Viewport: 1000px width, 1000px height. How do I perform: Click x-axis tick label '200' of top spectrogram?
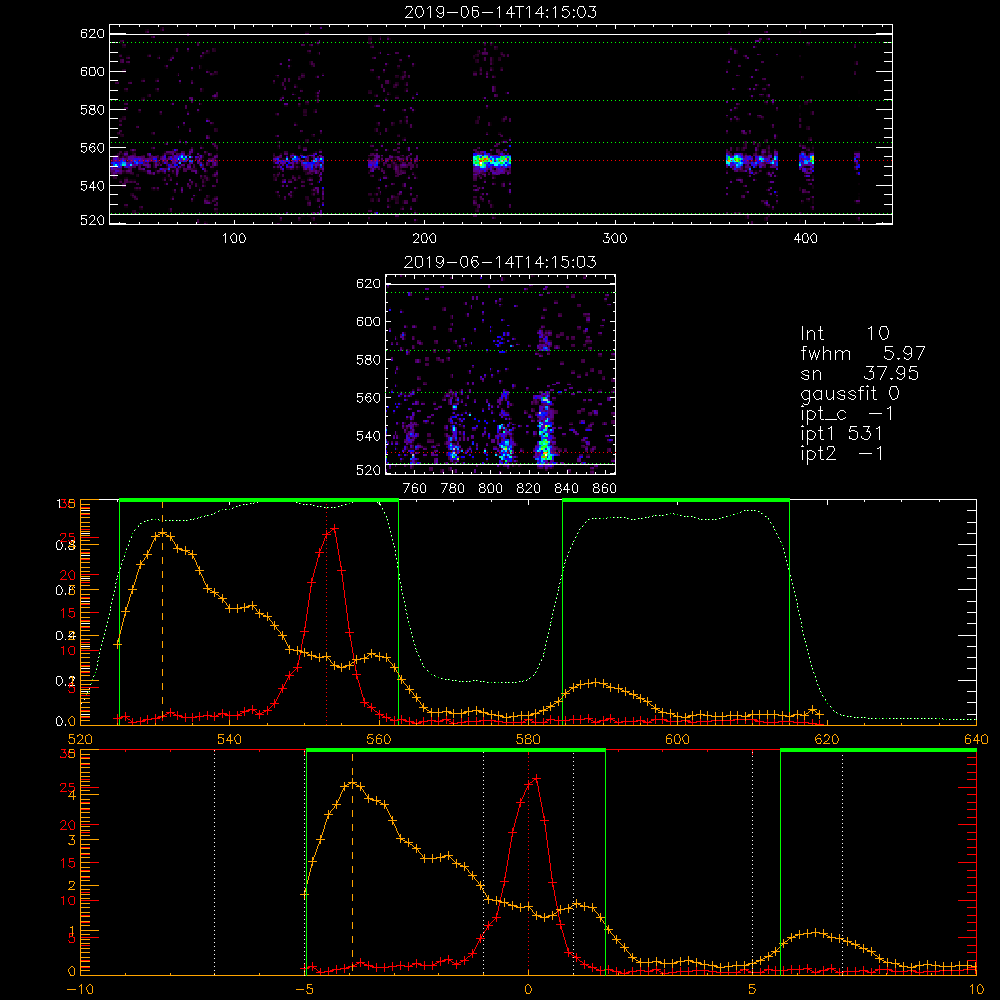(424, 239)
